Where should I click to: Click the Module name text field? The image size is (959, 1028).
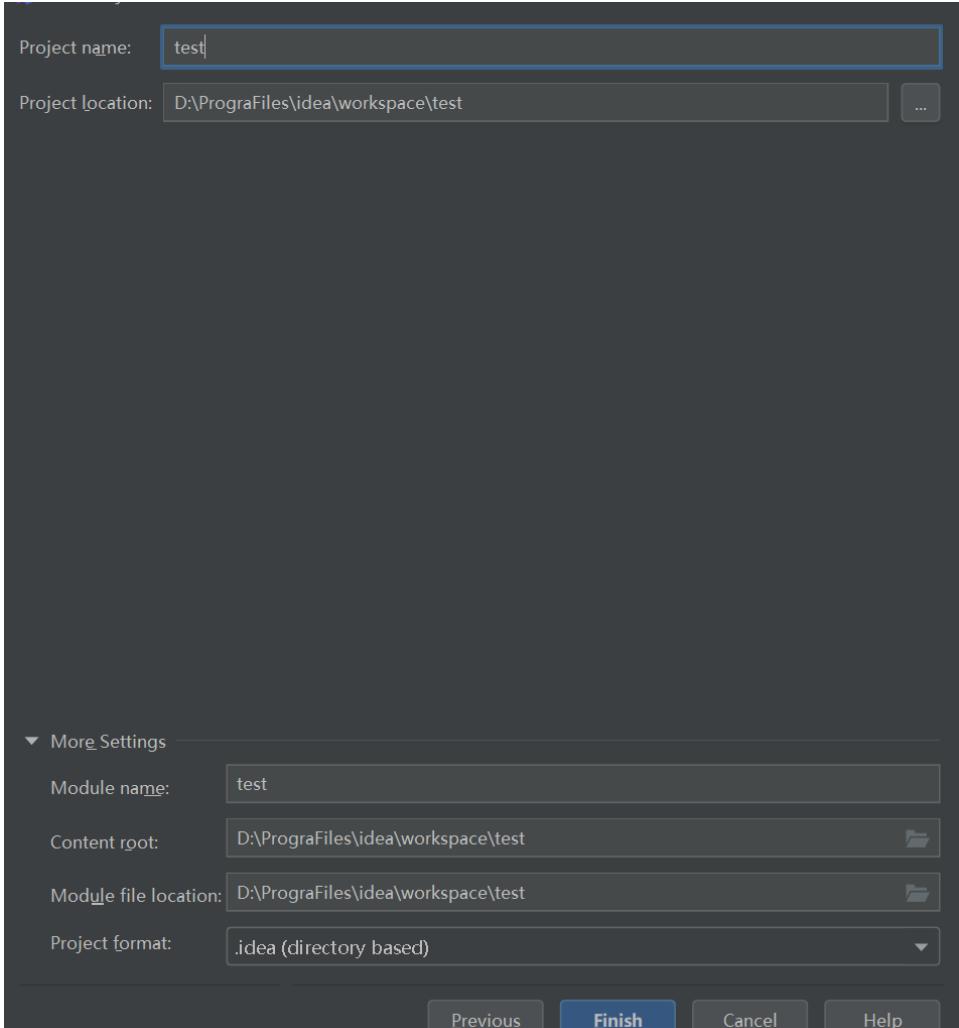(x=582, y=785)
